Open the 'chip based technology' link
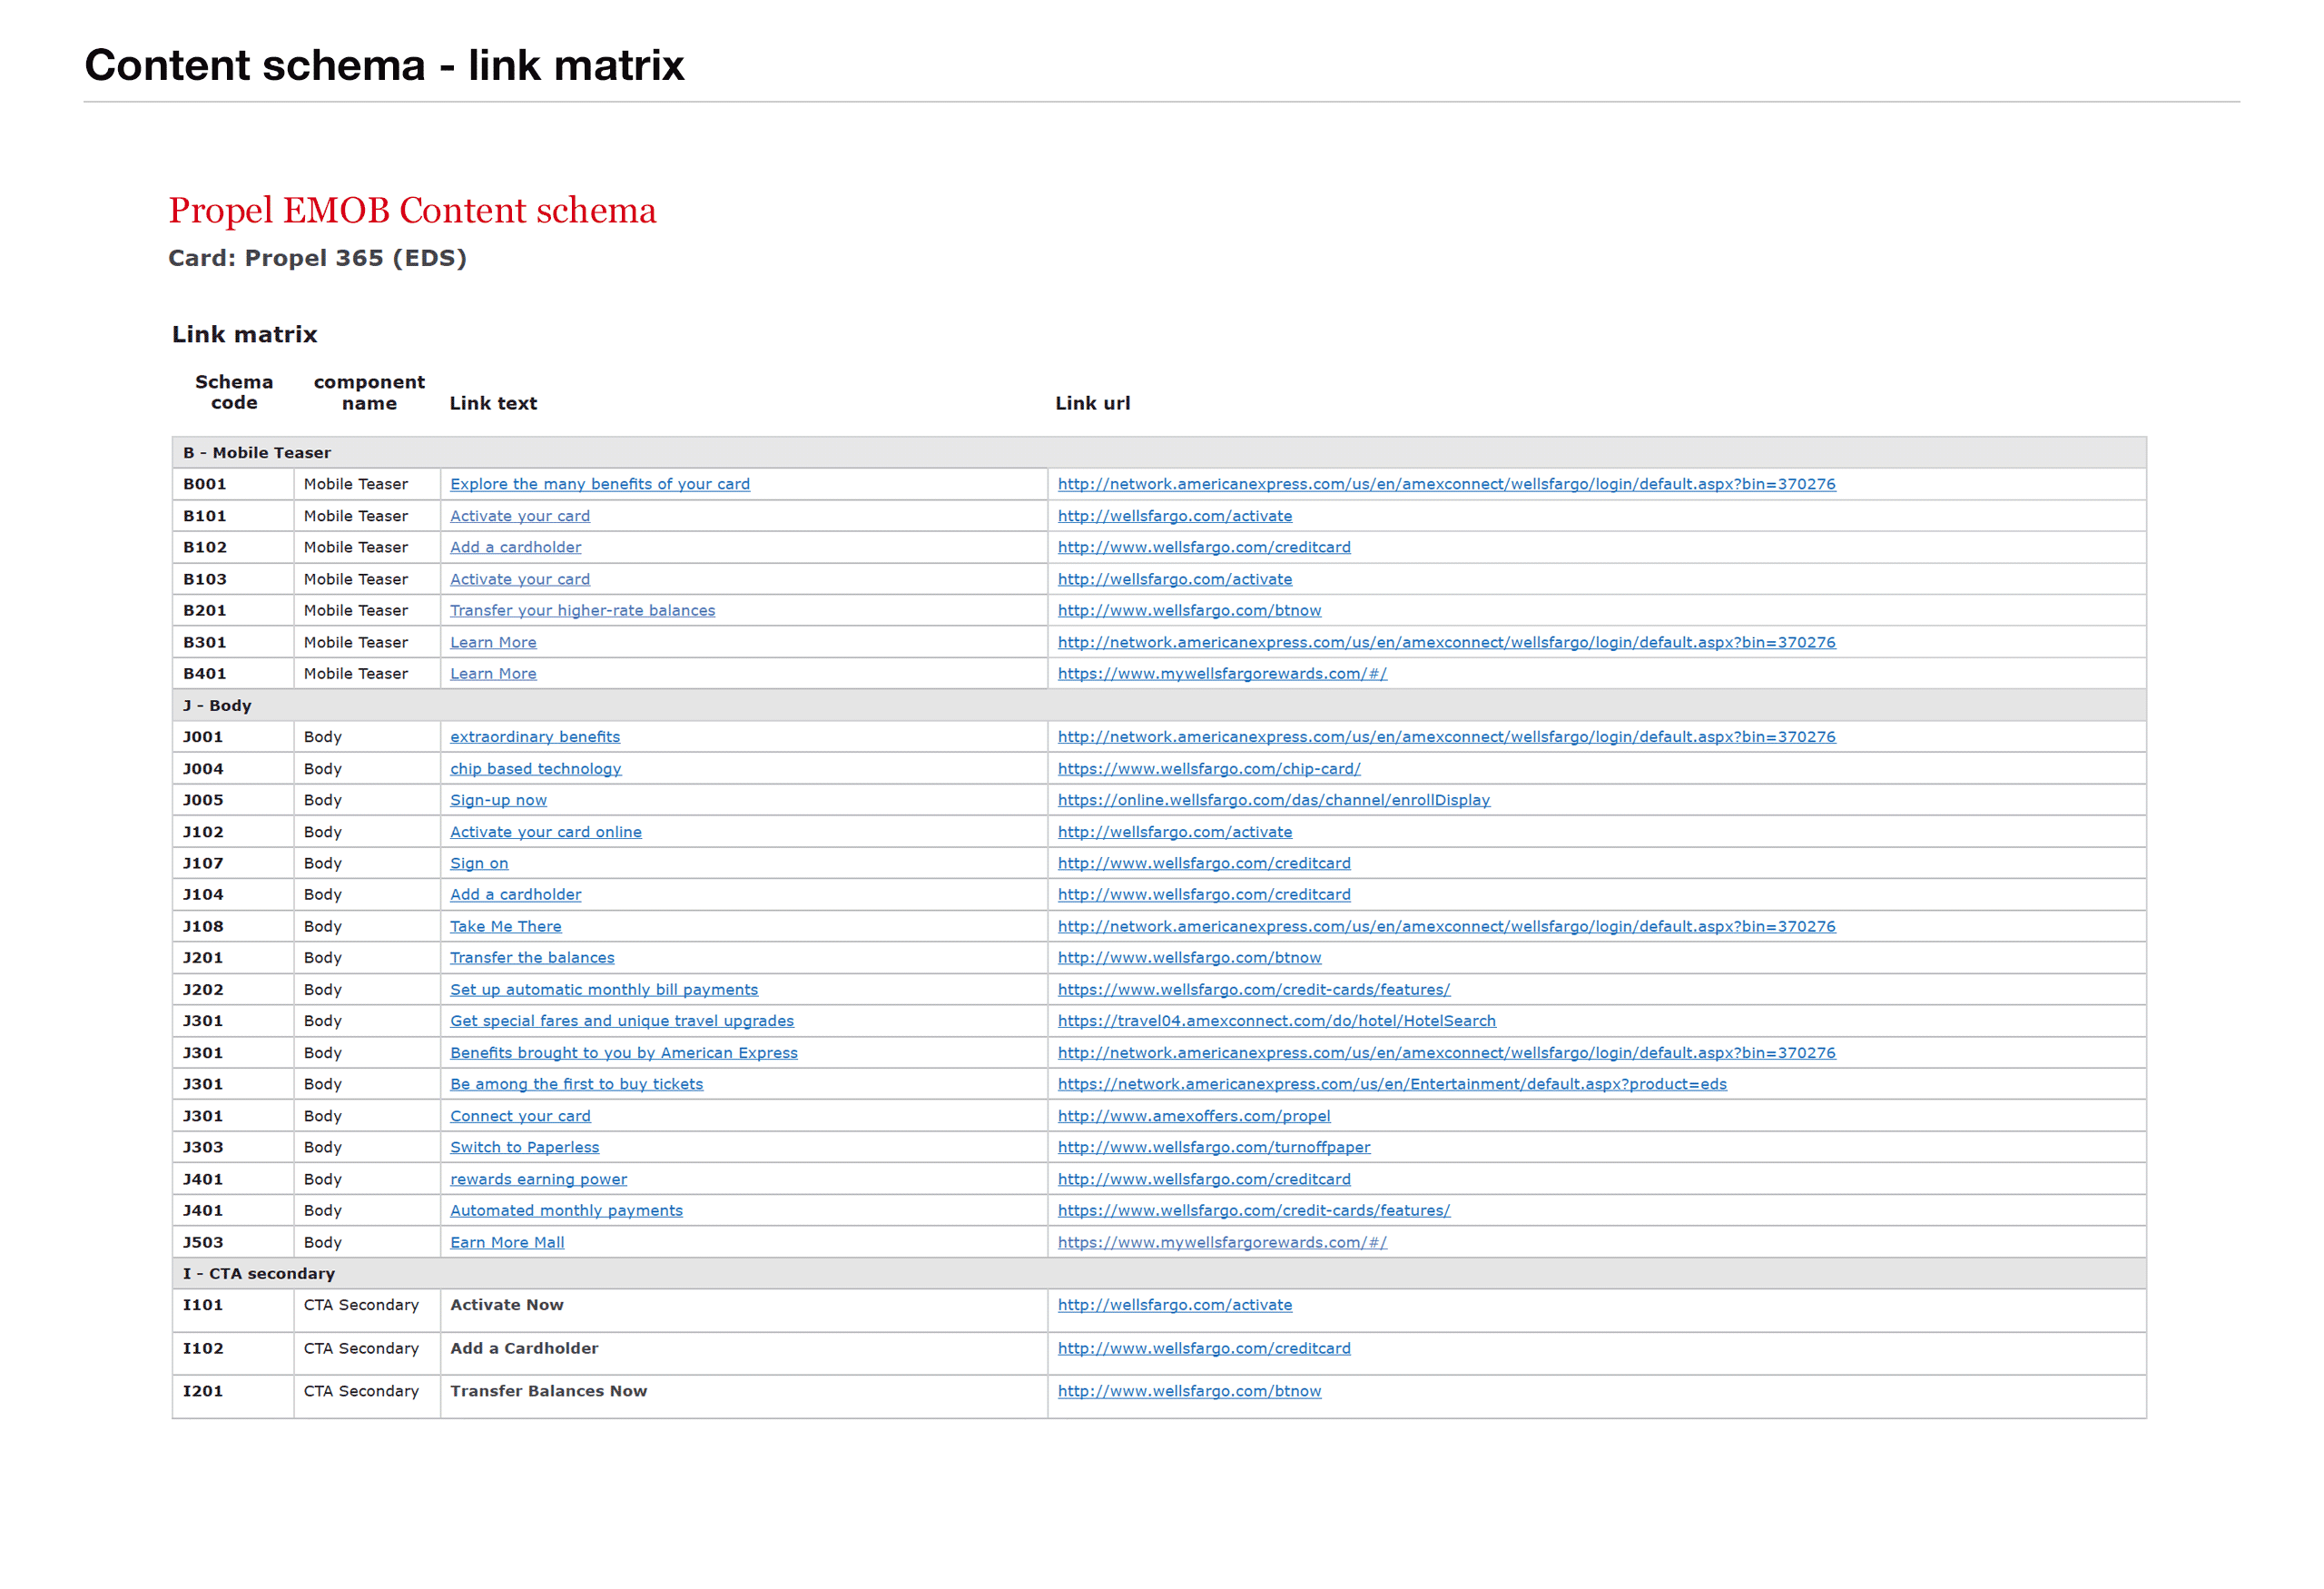 535,769
